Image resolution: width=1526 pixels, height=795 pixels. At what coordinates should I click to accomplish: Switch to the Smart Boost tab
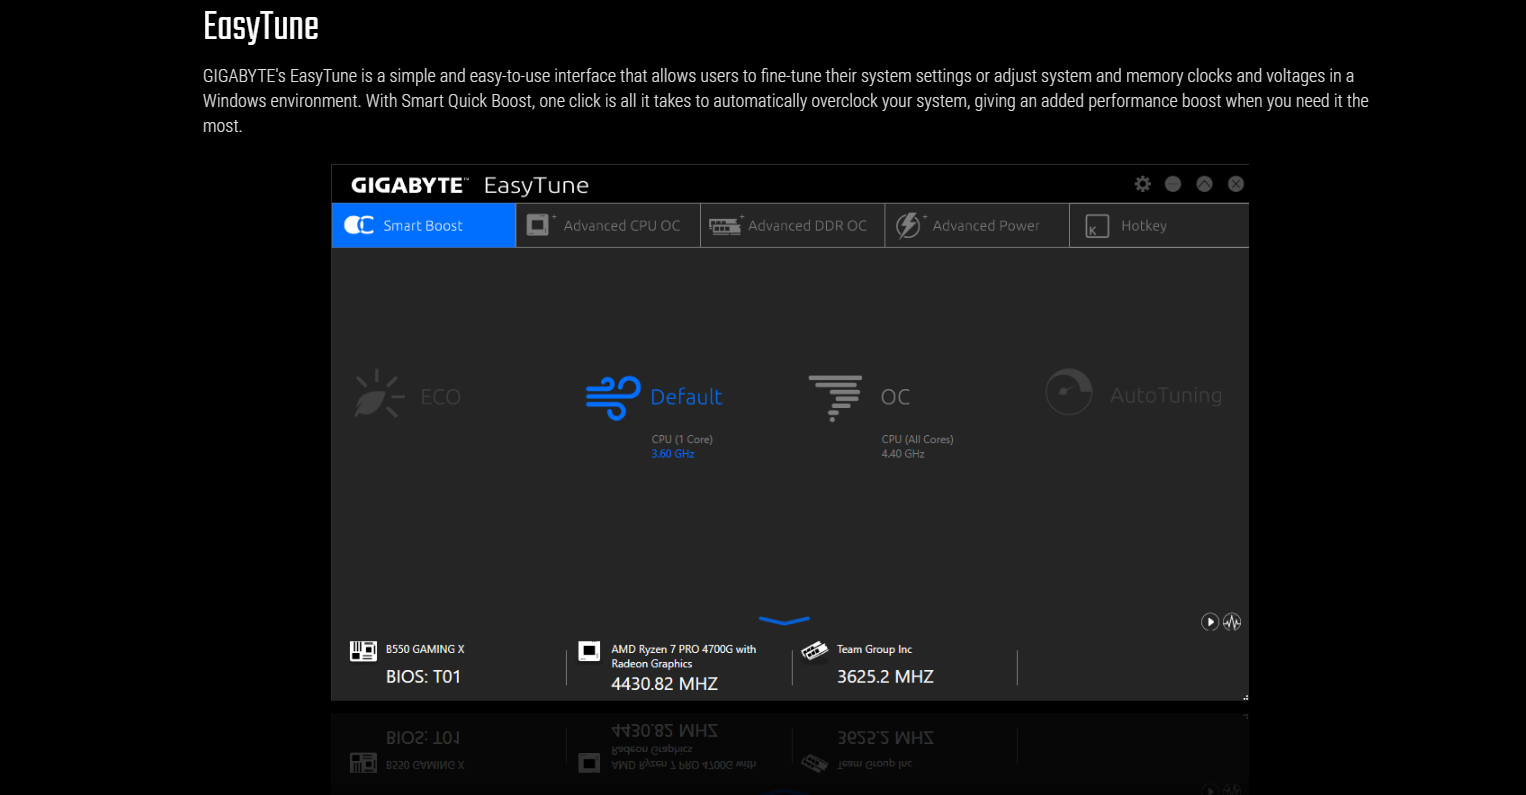click(423, 226)
